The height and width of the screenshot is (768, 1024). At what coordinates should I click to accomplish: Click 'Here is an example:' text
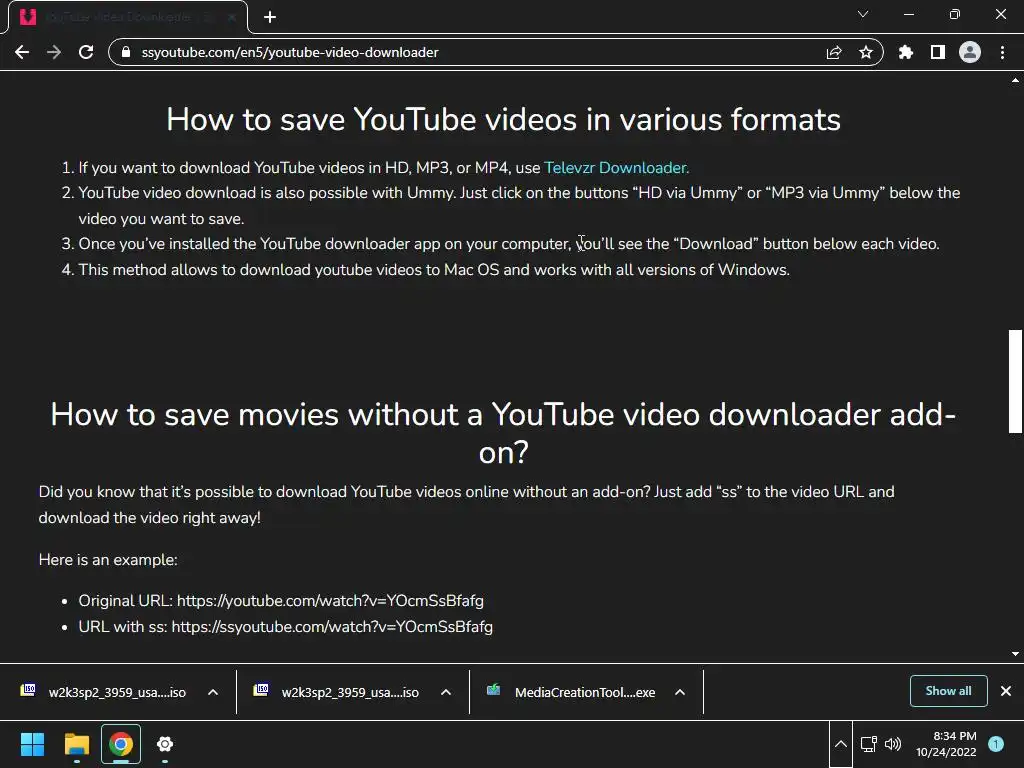pos(108,560)
